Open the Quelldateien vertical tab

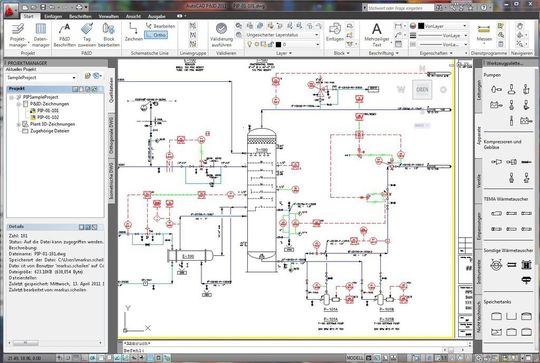click(111, 90)
